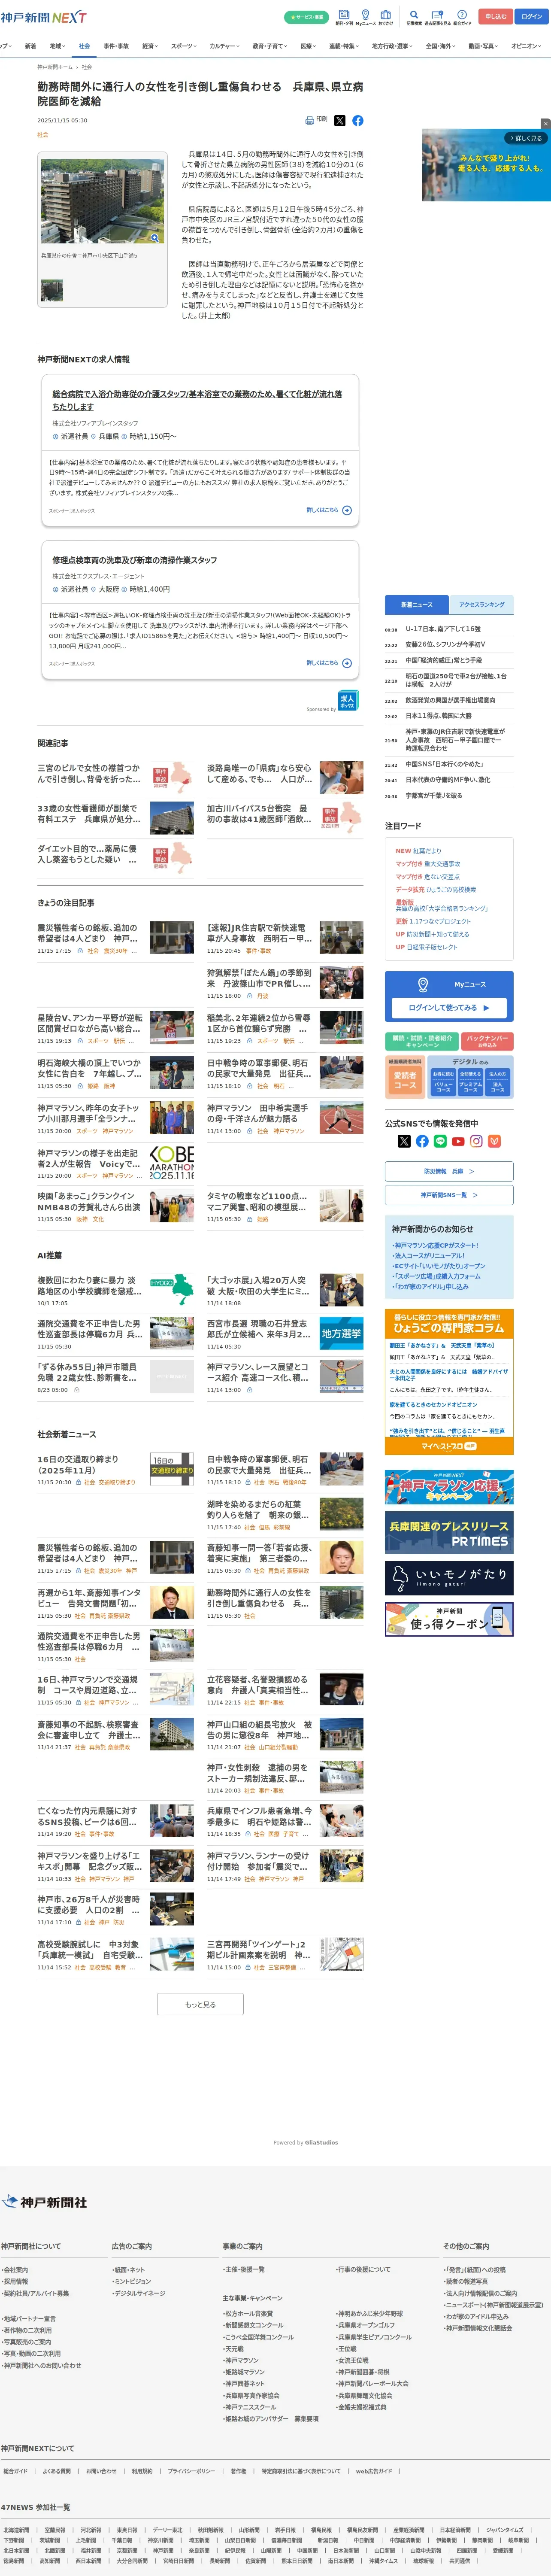Click the もっと見る button
Screen dimensions: 551x2576
[x=200, y=2004]
